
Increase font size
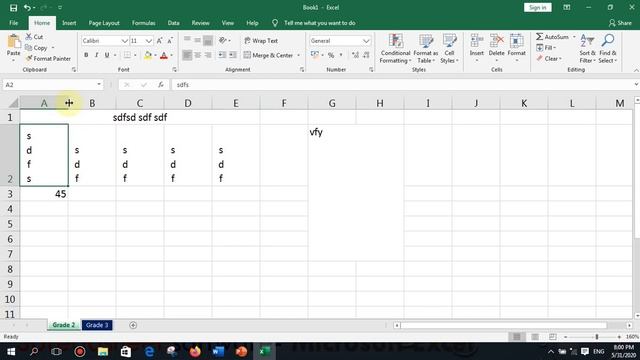[x=160, y=40]
